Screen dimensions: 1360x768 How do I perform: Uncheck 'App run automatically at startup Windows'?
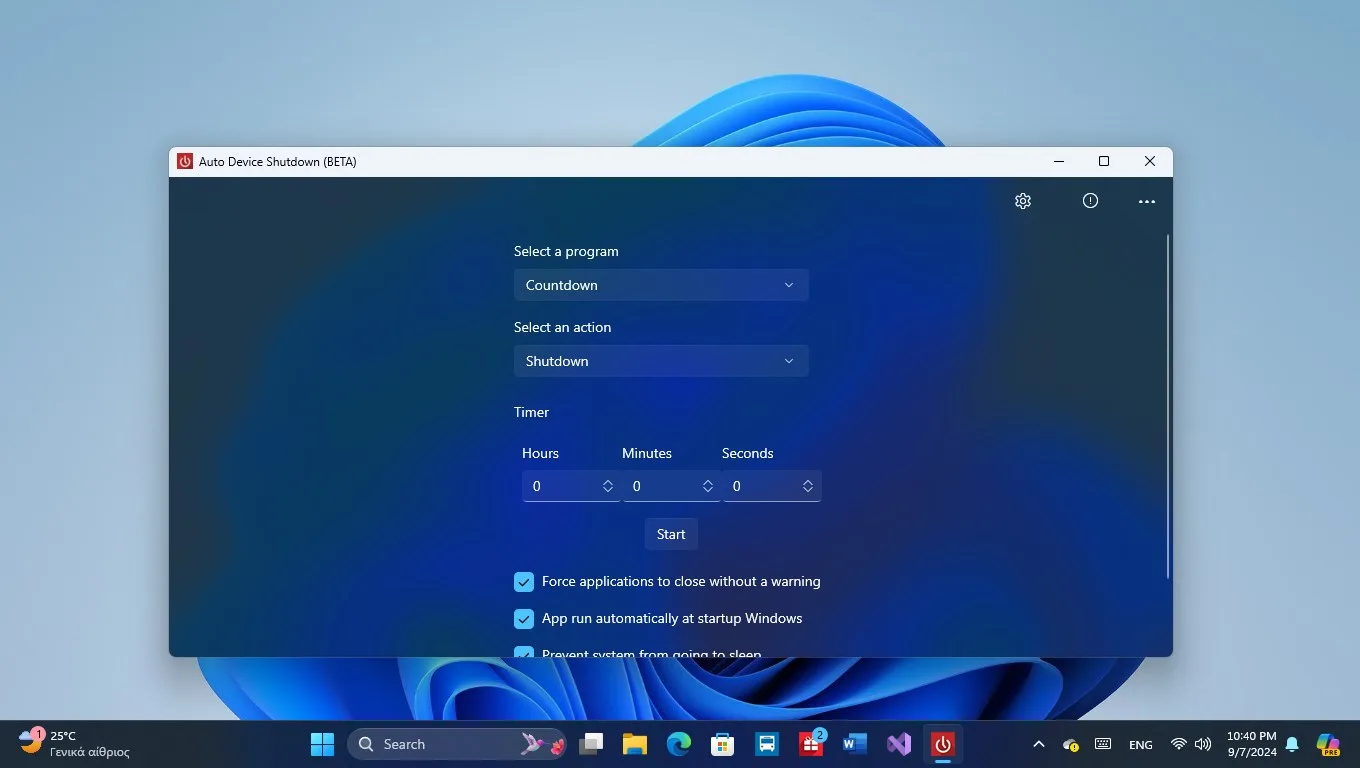(x=524, y=619)
